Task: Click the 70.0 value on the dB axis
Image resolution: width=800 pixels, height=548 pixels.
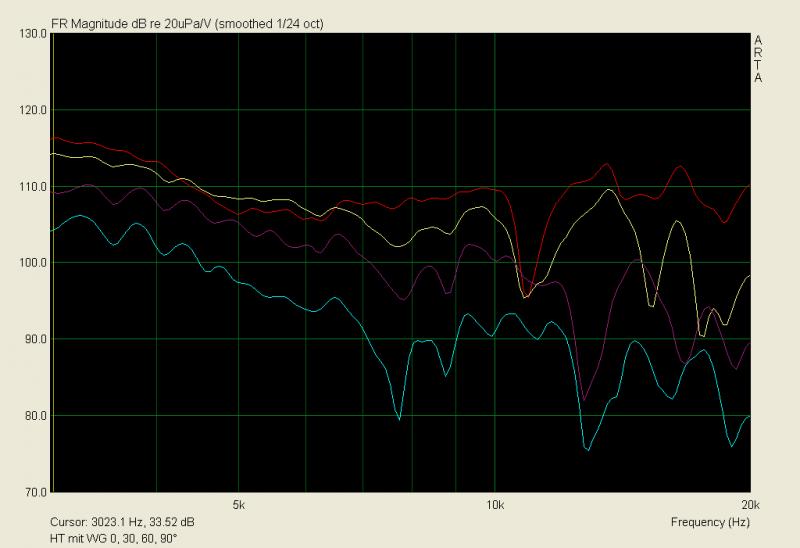Action: tap(36, 492)
